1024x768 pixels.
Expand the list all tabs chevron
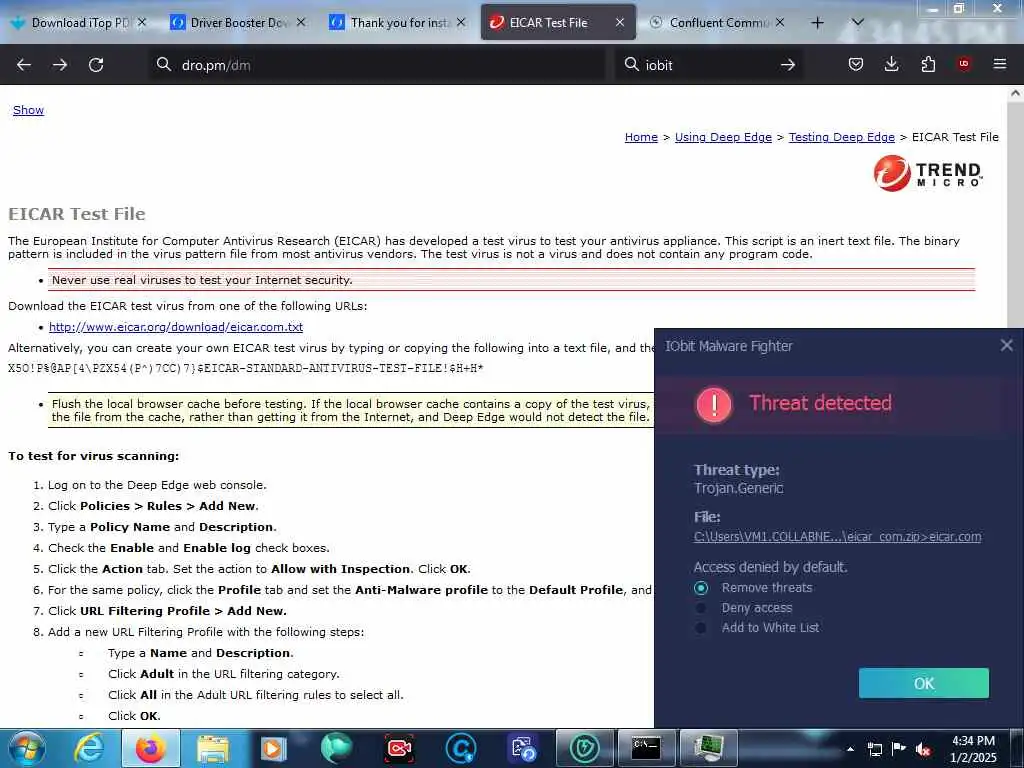coord(858,23)
